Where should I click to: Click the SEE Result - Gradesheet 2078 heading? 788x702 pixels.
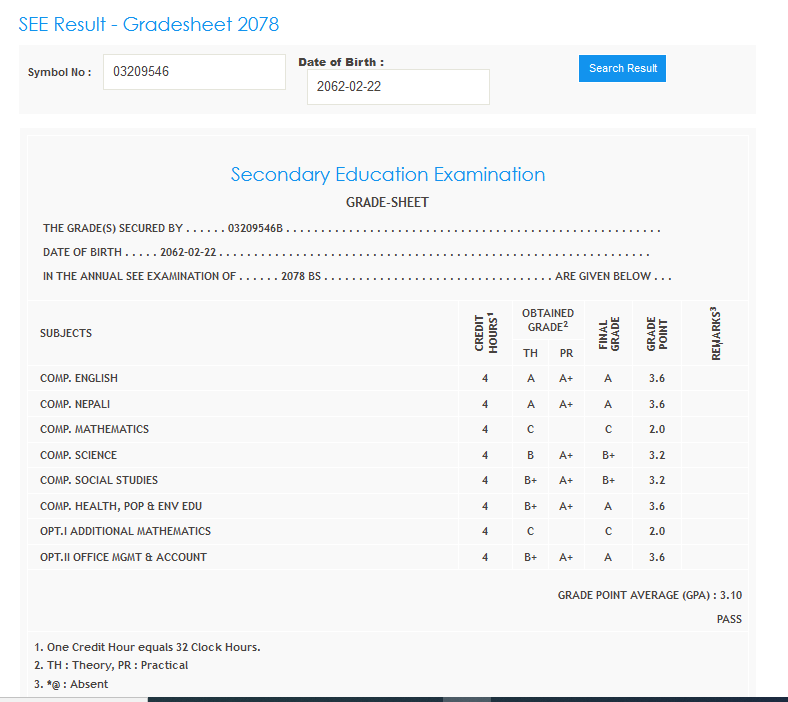point(149,24)
